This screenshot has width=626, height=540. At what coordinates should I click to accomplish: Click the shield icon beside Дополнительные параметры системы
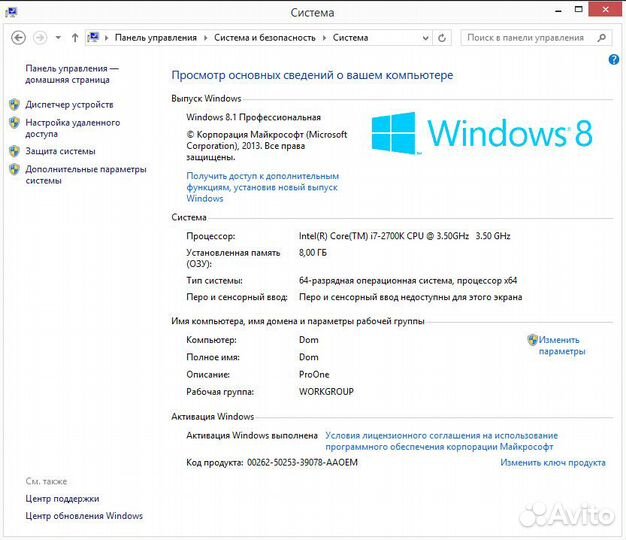pos(14,169)
